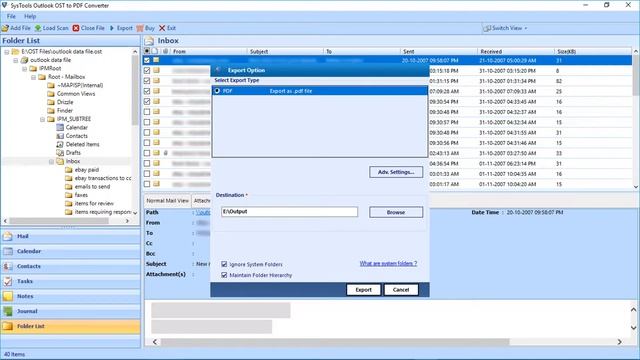Viewport: 640px width, 360px height.
Task: Select the PDF export type radio button
Action: (217, 91)
